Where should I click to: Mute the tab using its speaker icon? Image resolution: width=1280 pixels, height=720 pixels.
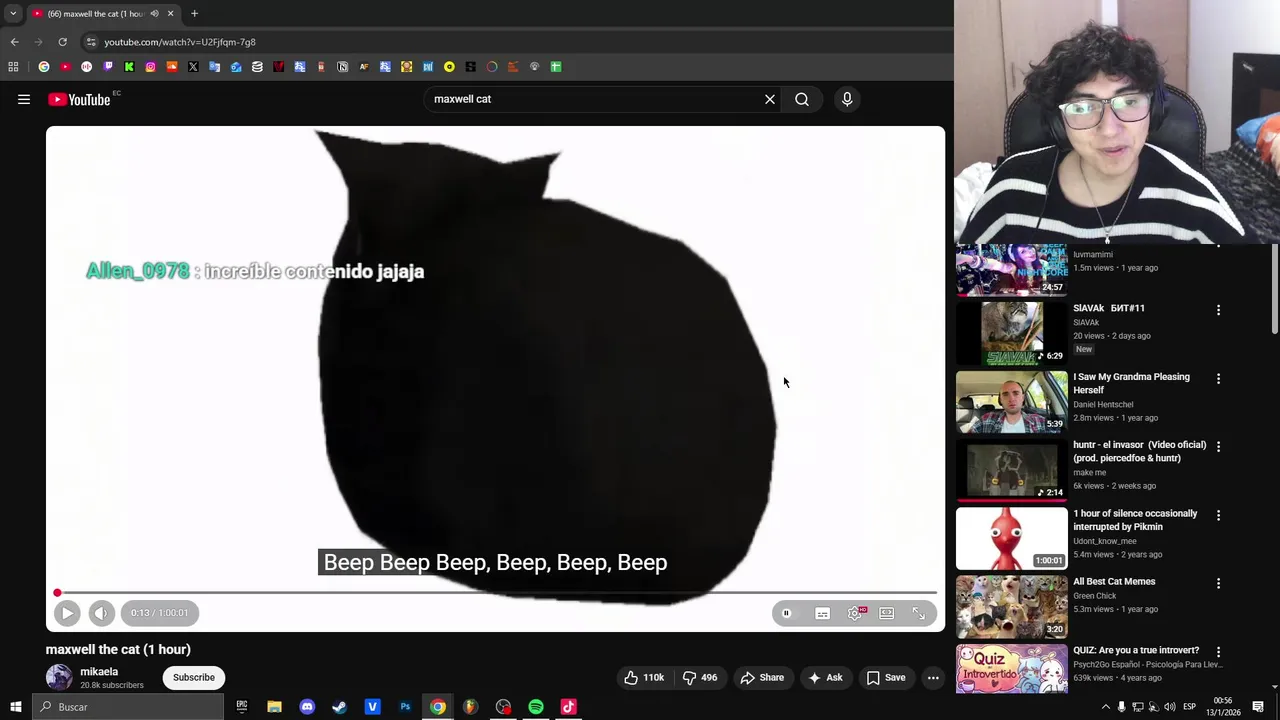(x=154, y=14)
